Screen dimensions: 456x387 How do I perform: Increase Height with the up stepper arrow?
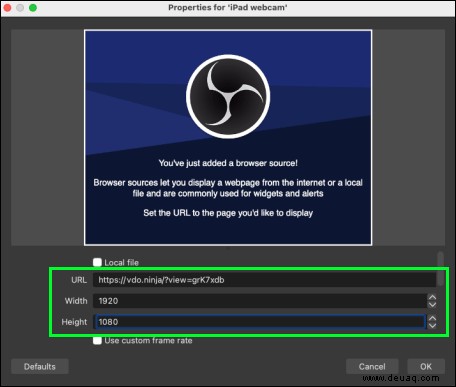432,318
